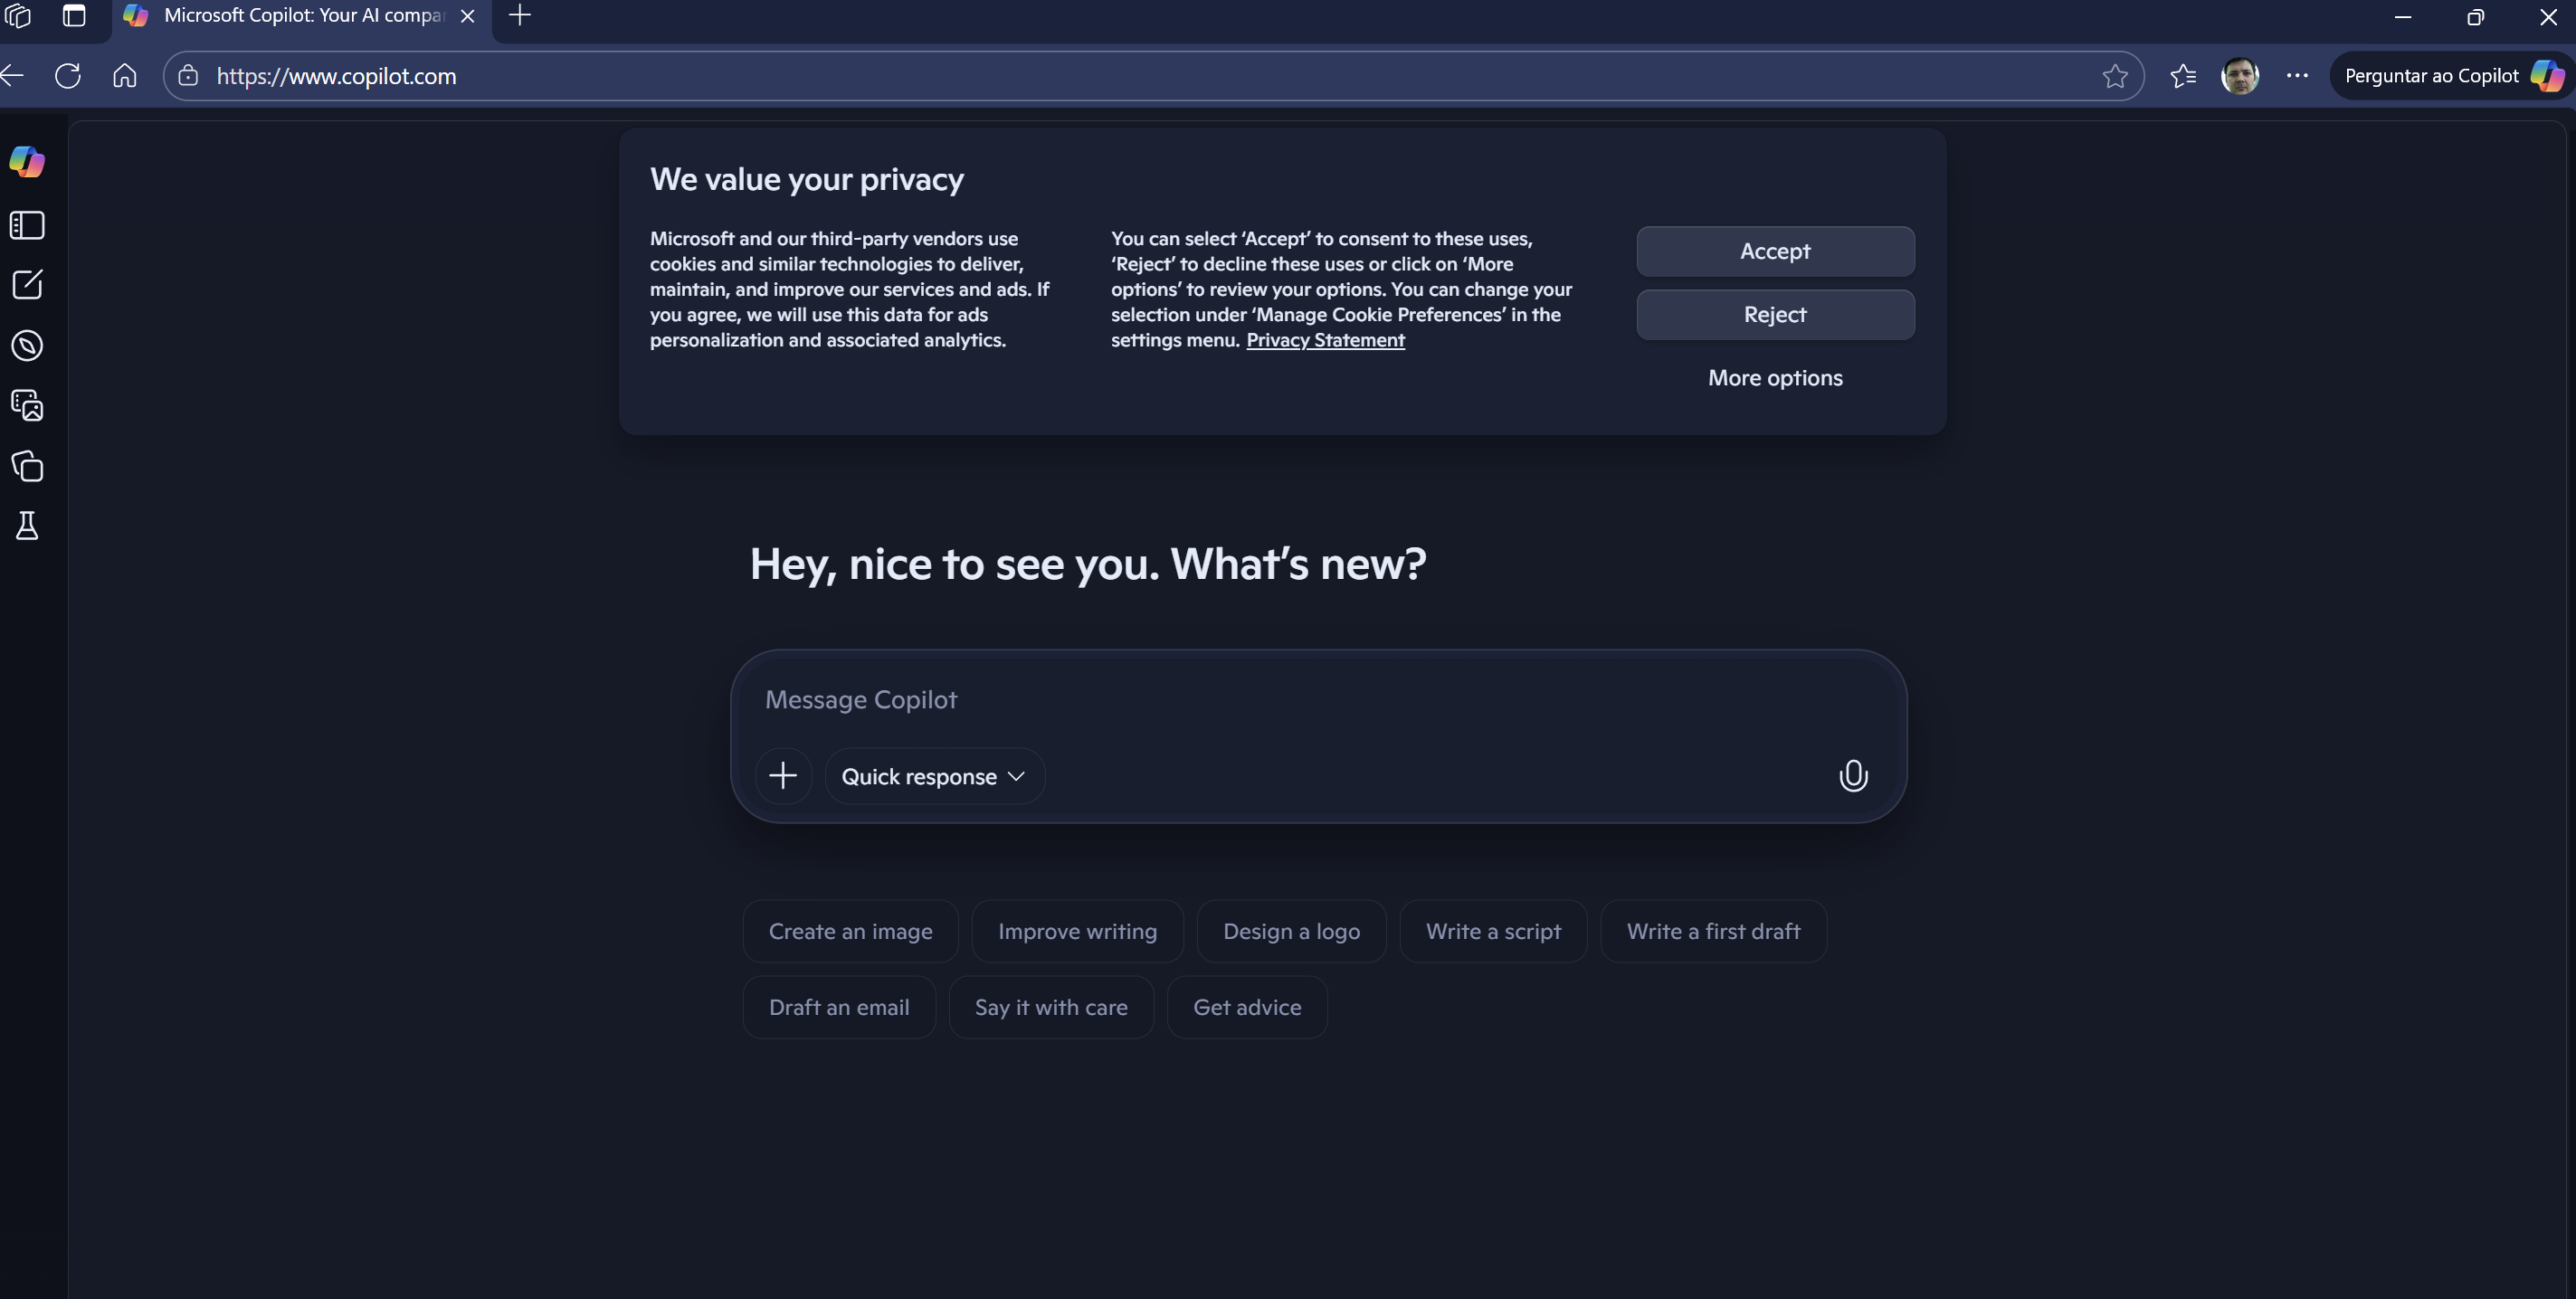Favorite this page with the star icon
The width and height of the screenshot is (2576, 1299).
(2114, 76)
